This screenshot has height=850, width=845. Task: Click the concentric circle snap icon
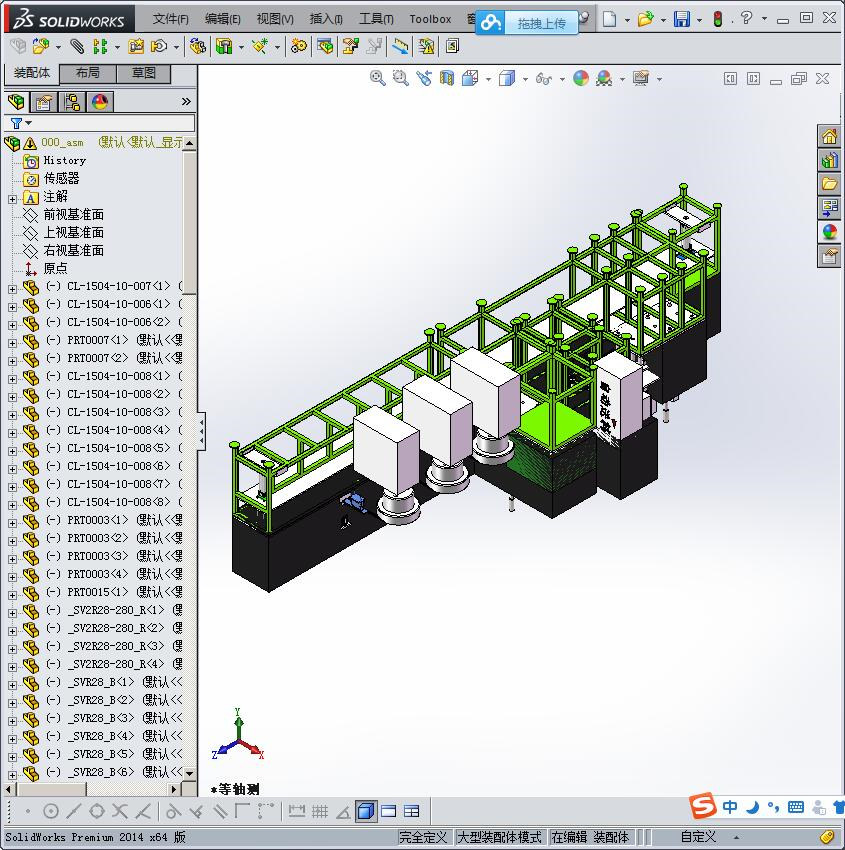pos(50,811)
